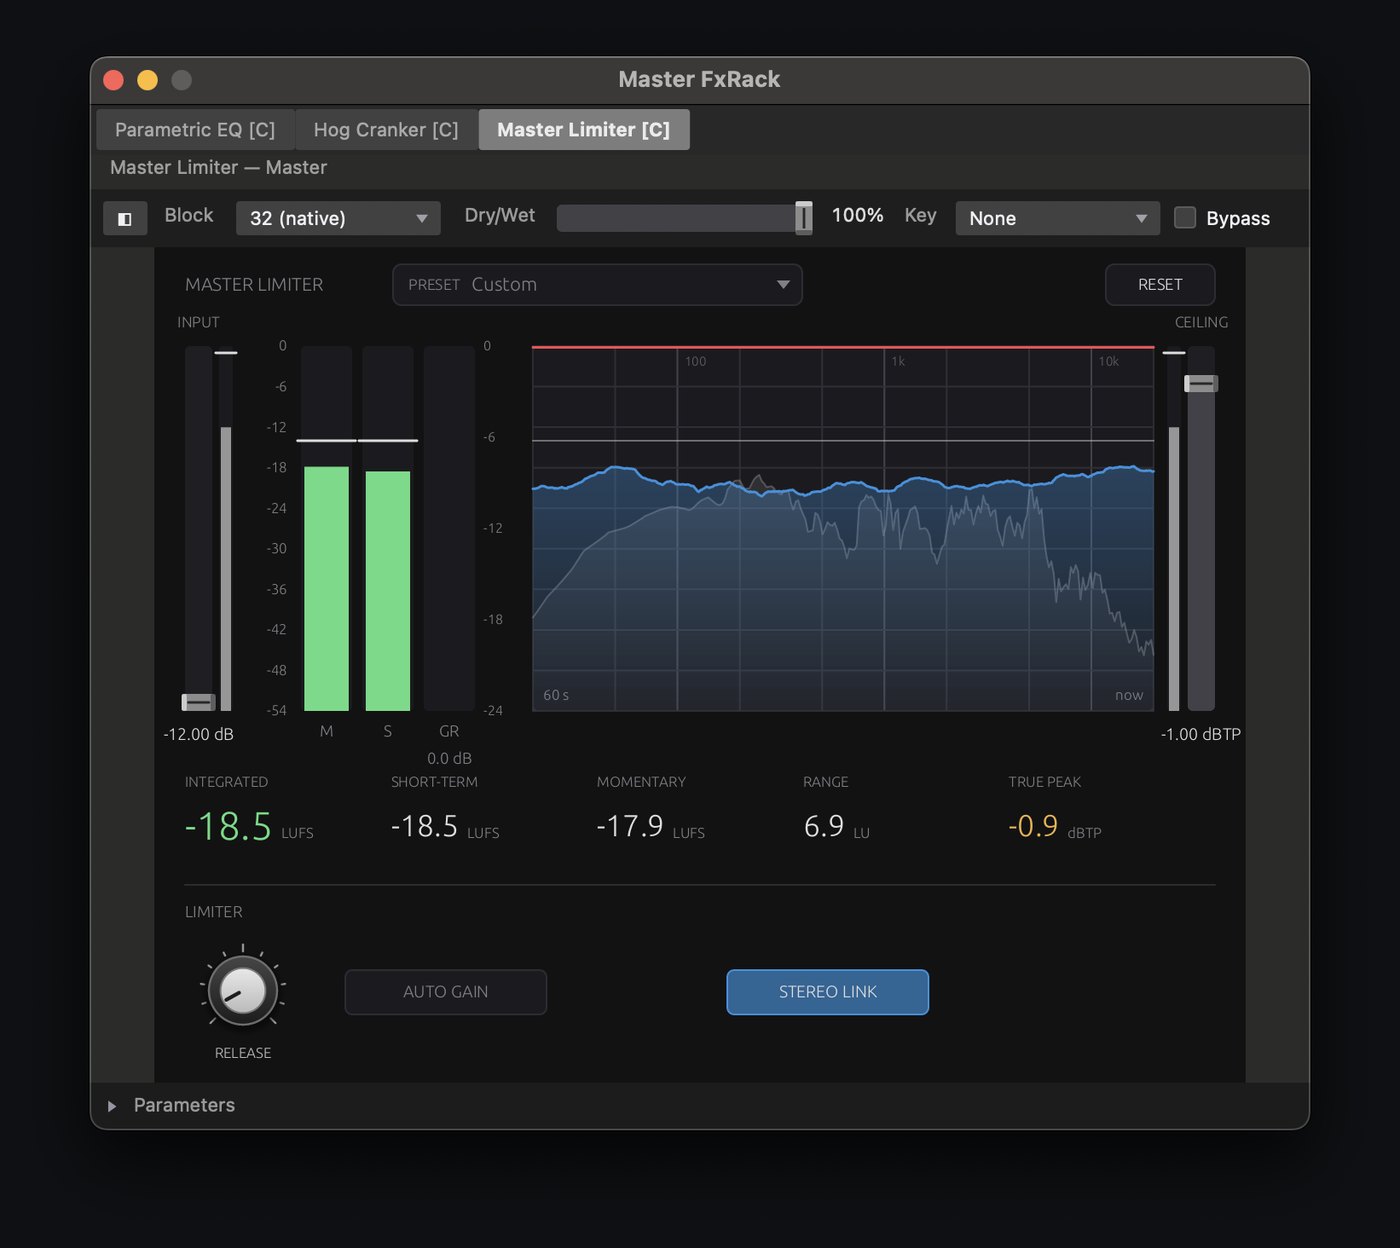Click the GR 0.0 dB value

(x=449, y=759)
